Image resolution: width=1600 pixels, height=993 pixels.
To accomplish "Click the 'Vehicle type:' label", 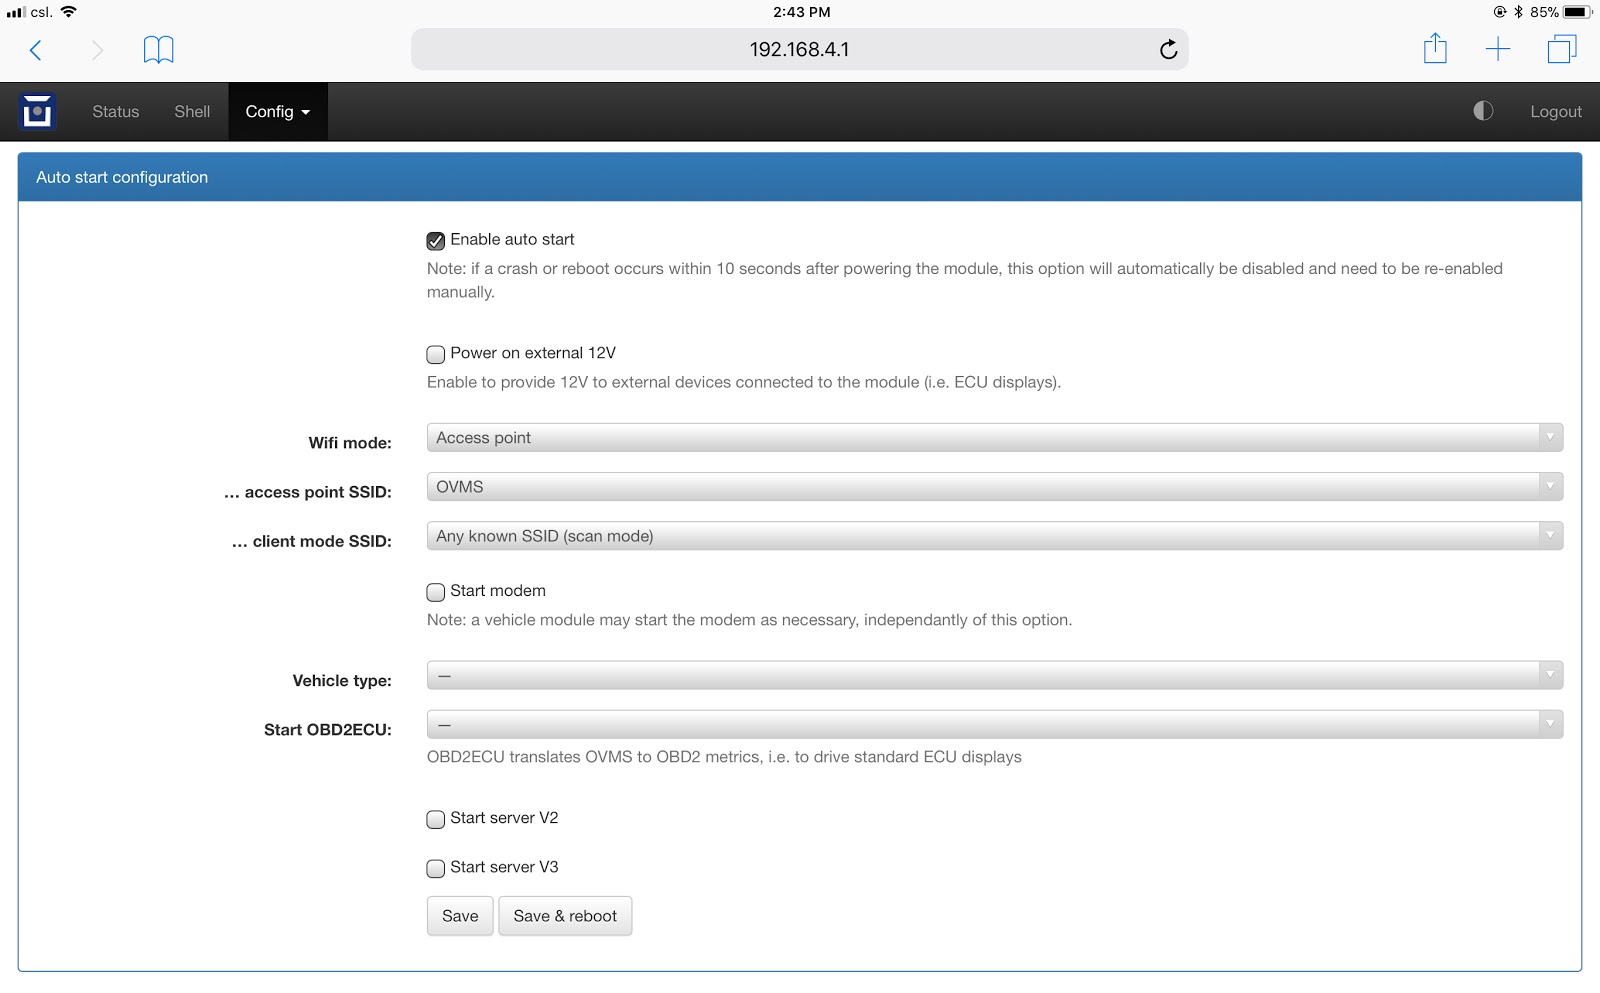I will tap(342, 681).
